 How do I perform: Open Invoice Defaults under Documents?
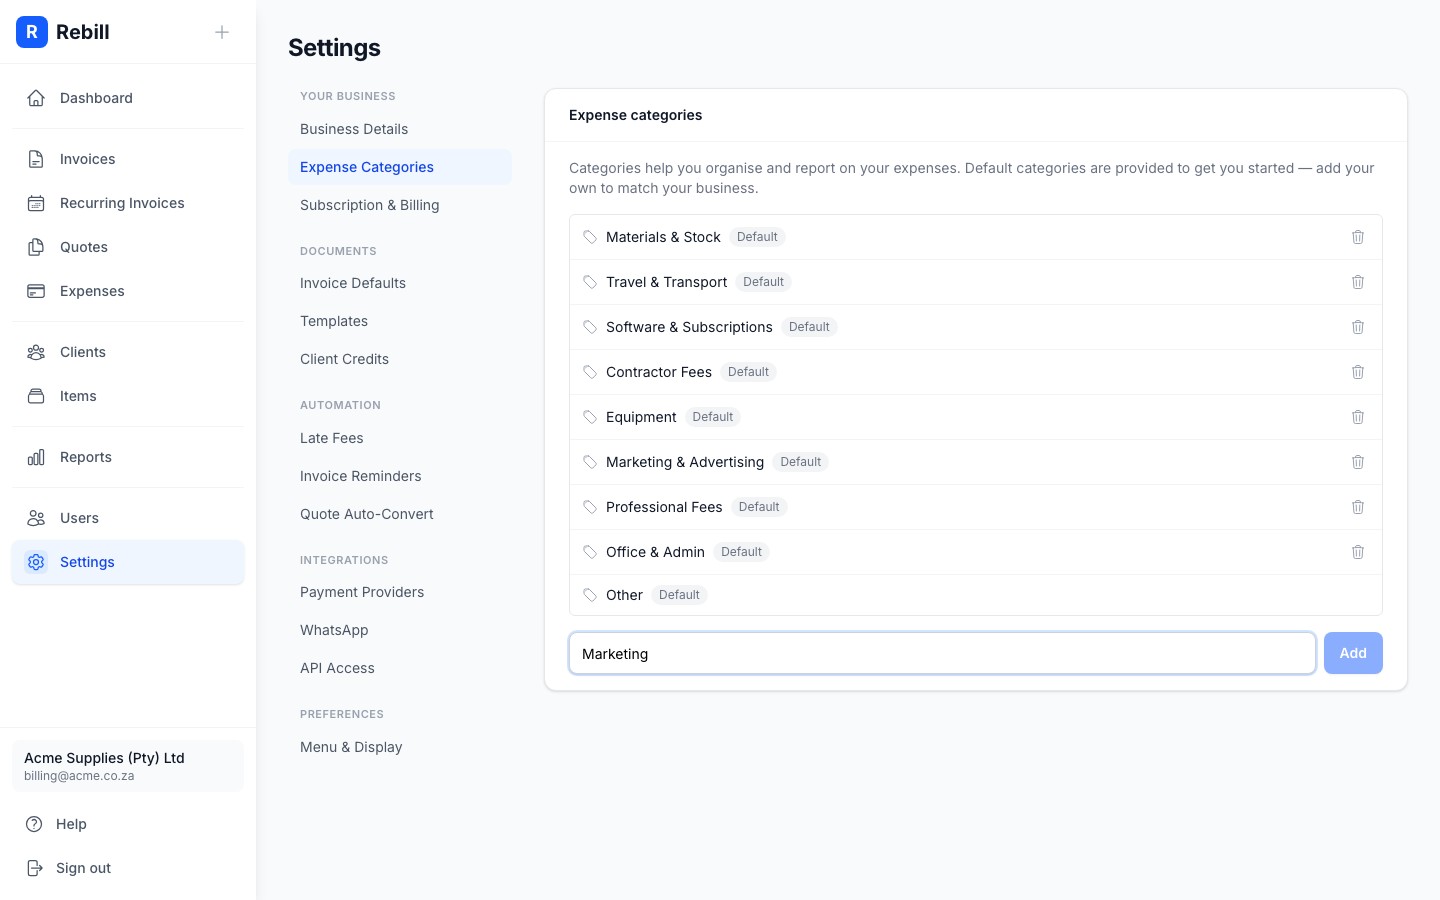click(x=353, y=283)
